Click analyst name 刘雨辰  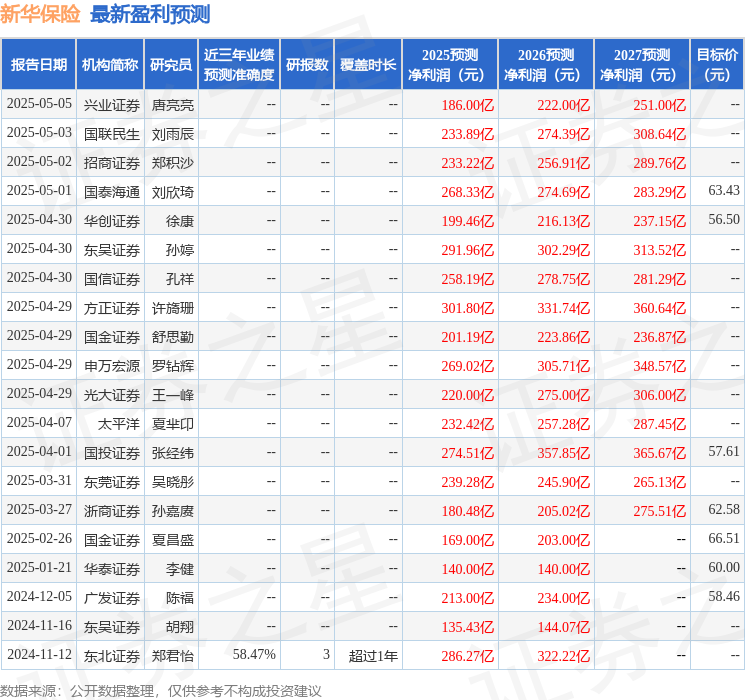(x=172, y=134)
